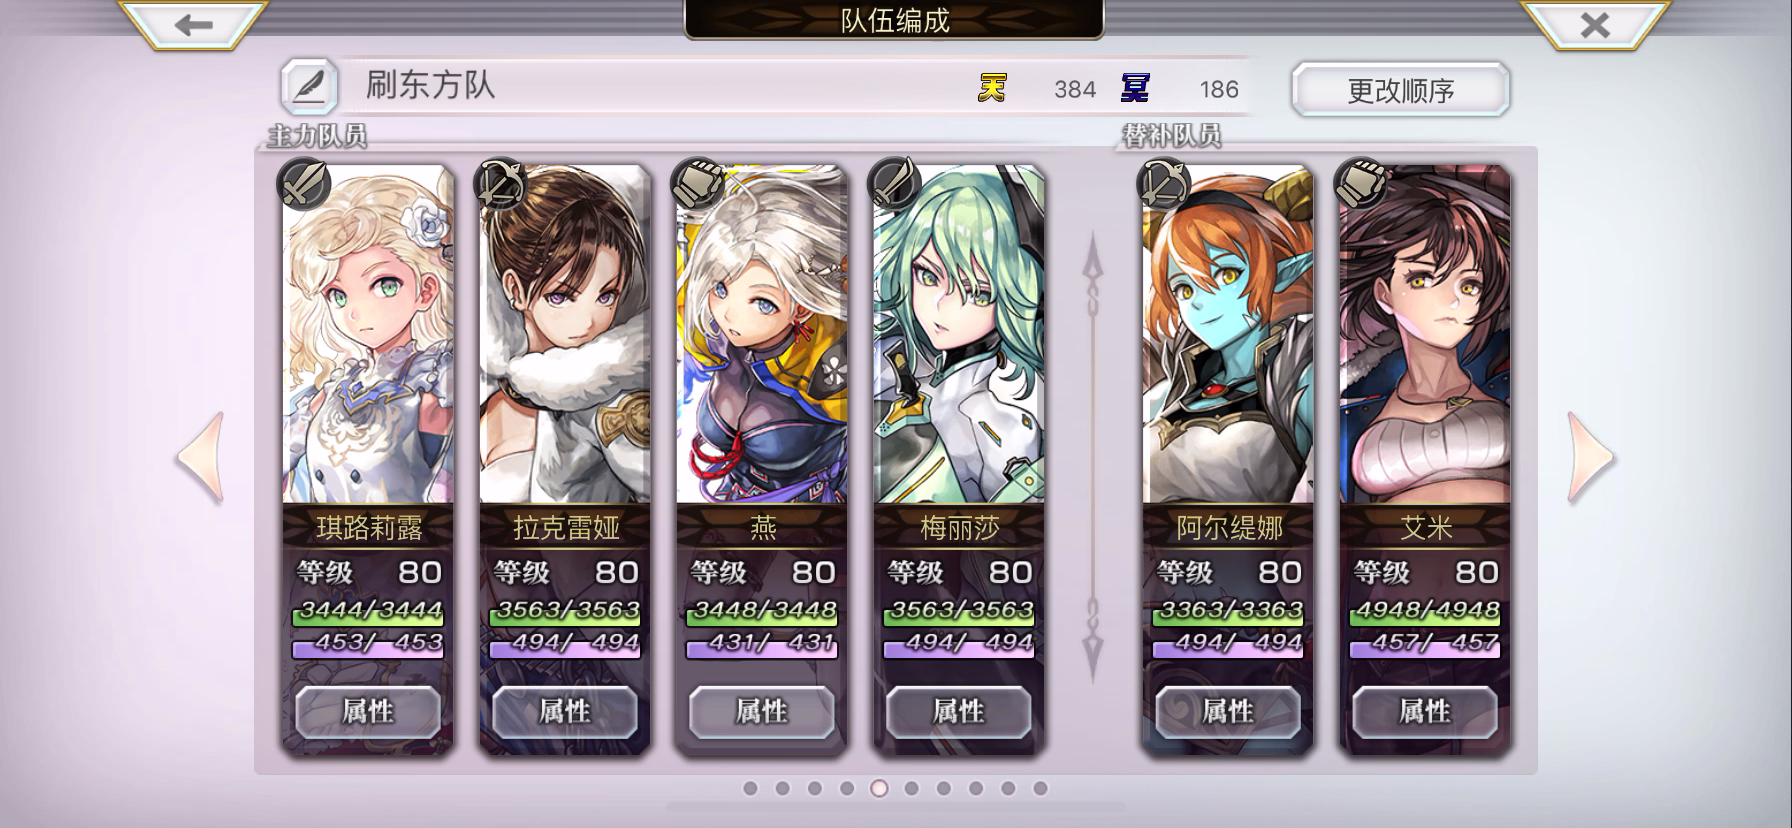Click 梅丽莎's green HP bar

(959, 610)
